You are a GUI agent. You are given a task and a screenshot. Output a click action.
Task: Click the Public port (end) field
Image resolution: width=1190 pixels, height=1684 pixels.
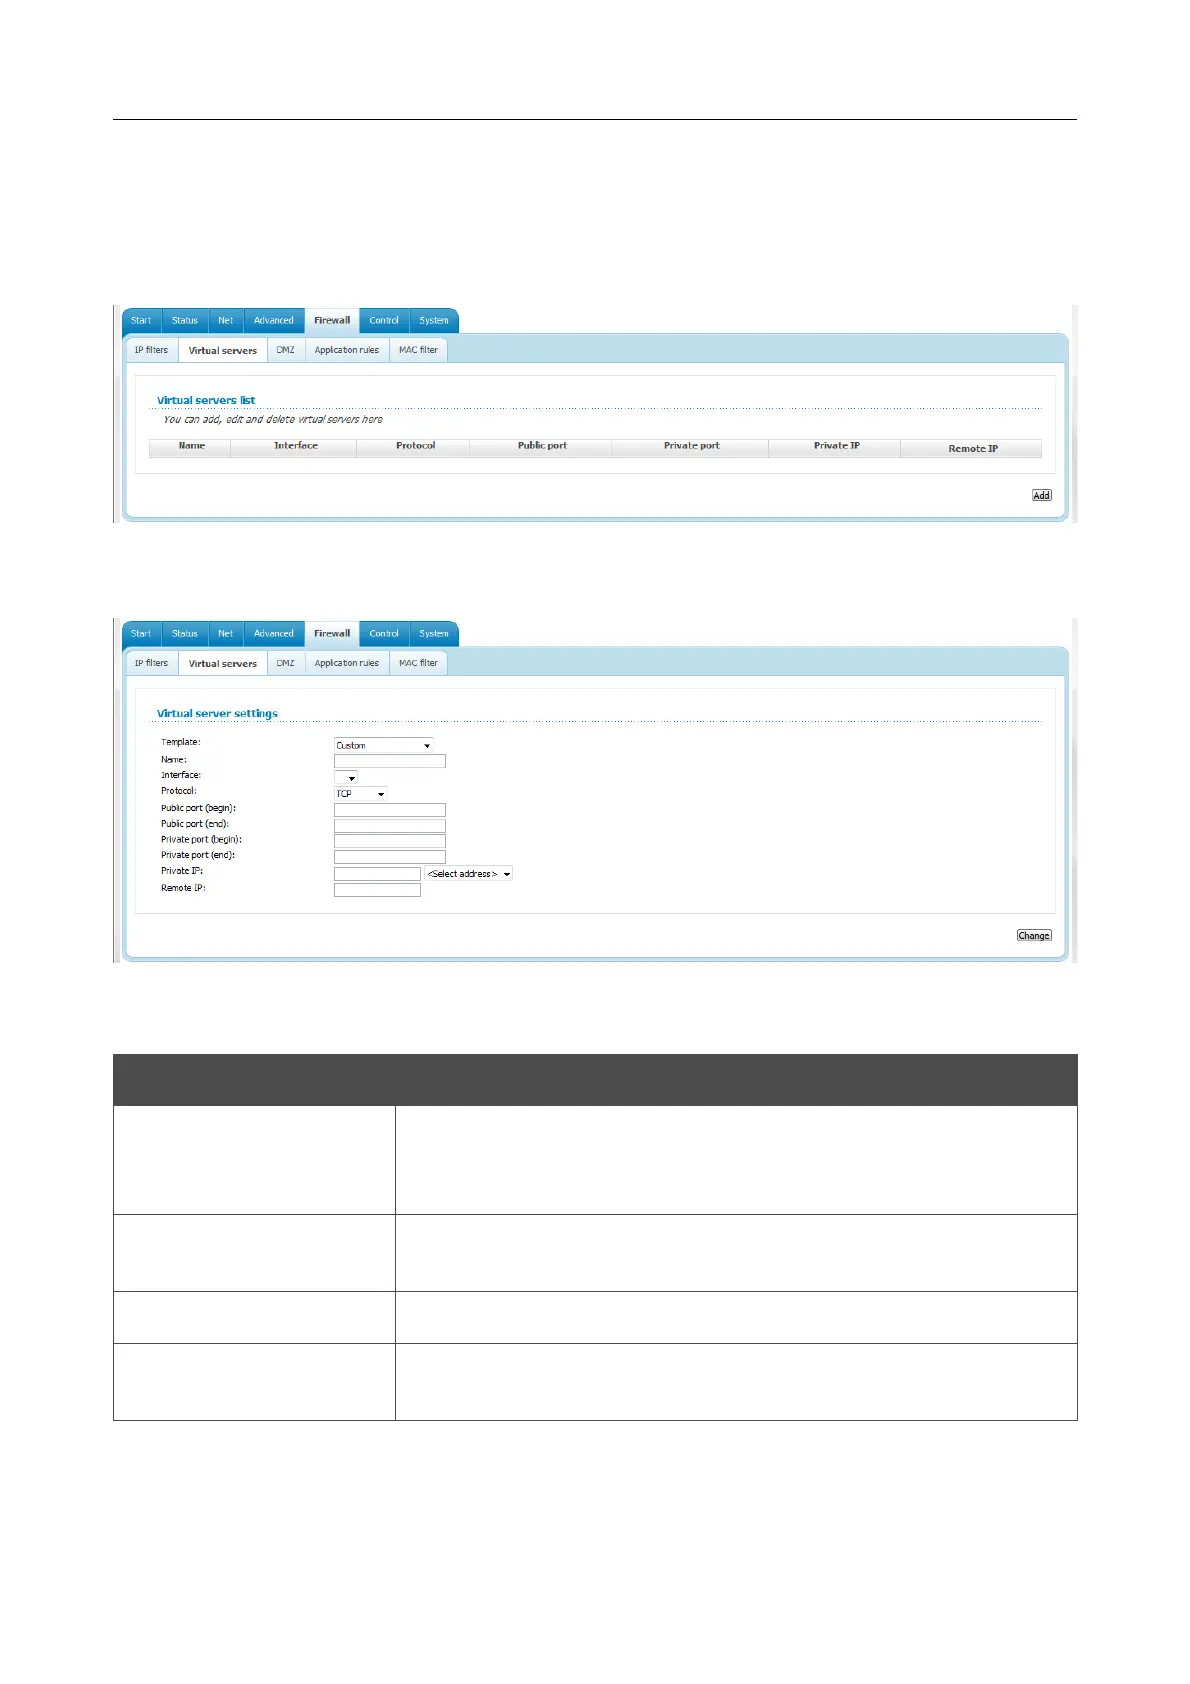coord(389,825)
